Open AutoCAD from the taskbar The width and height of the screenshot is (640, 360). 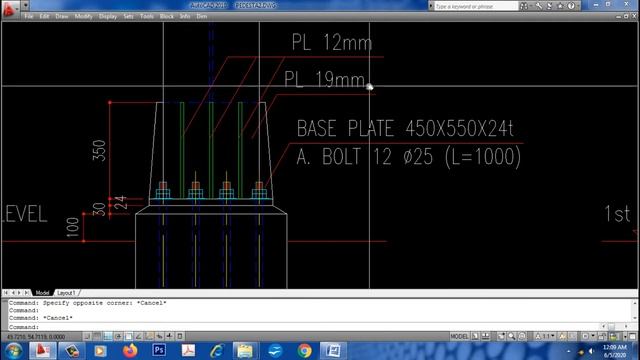point(42,351)
